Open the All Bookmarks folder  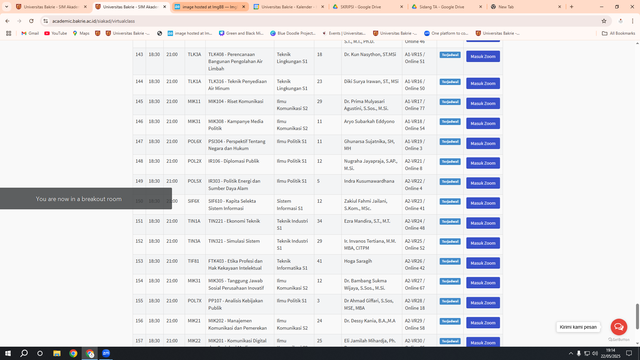pyautogui.click(x=618, y=33)
